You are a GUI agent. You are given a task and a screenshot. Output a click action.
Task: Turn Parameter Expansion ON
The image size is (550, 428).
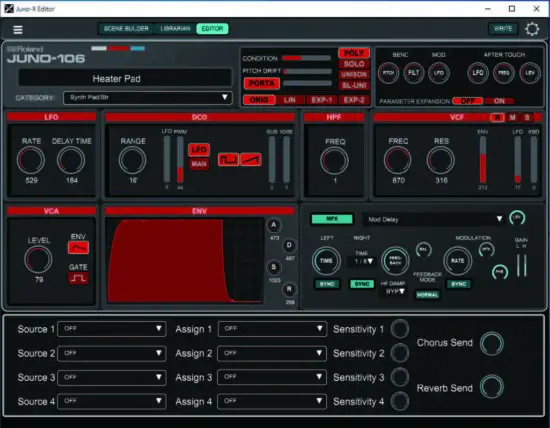point(499,101)
